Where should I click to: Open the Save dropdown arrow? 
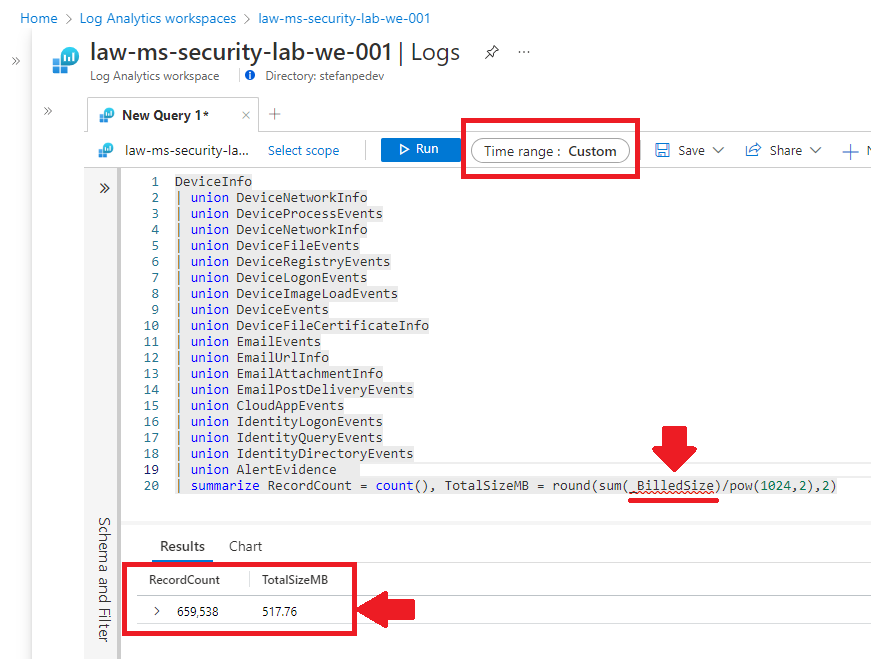pyautogui.click(x=718, y=150)
